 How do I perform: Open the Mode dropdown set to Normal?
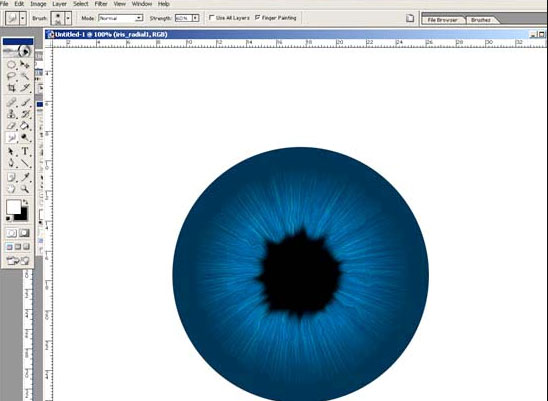121,18
